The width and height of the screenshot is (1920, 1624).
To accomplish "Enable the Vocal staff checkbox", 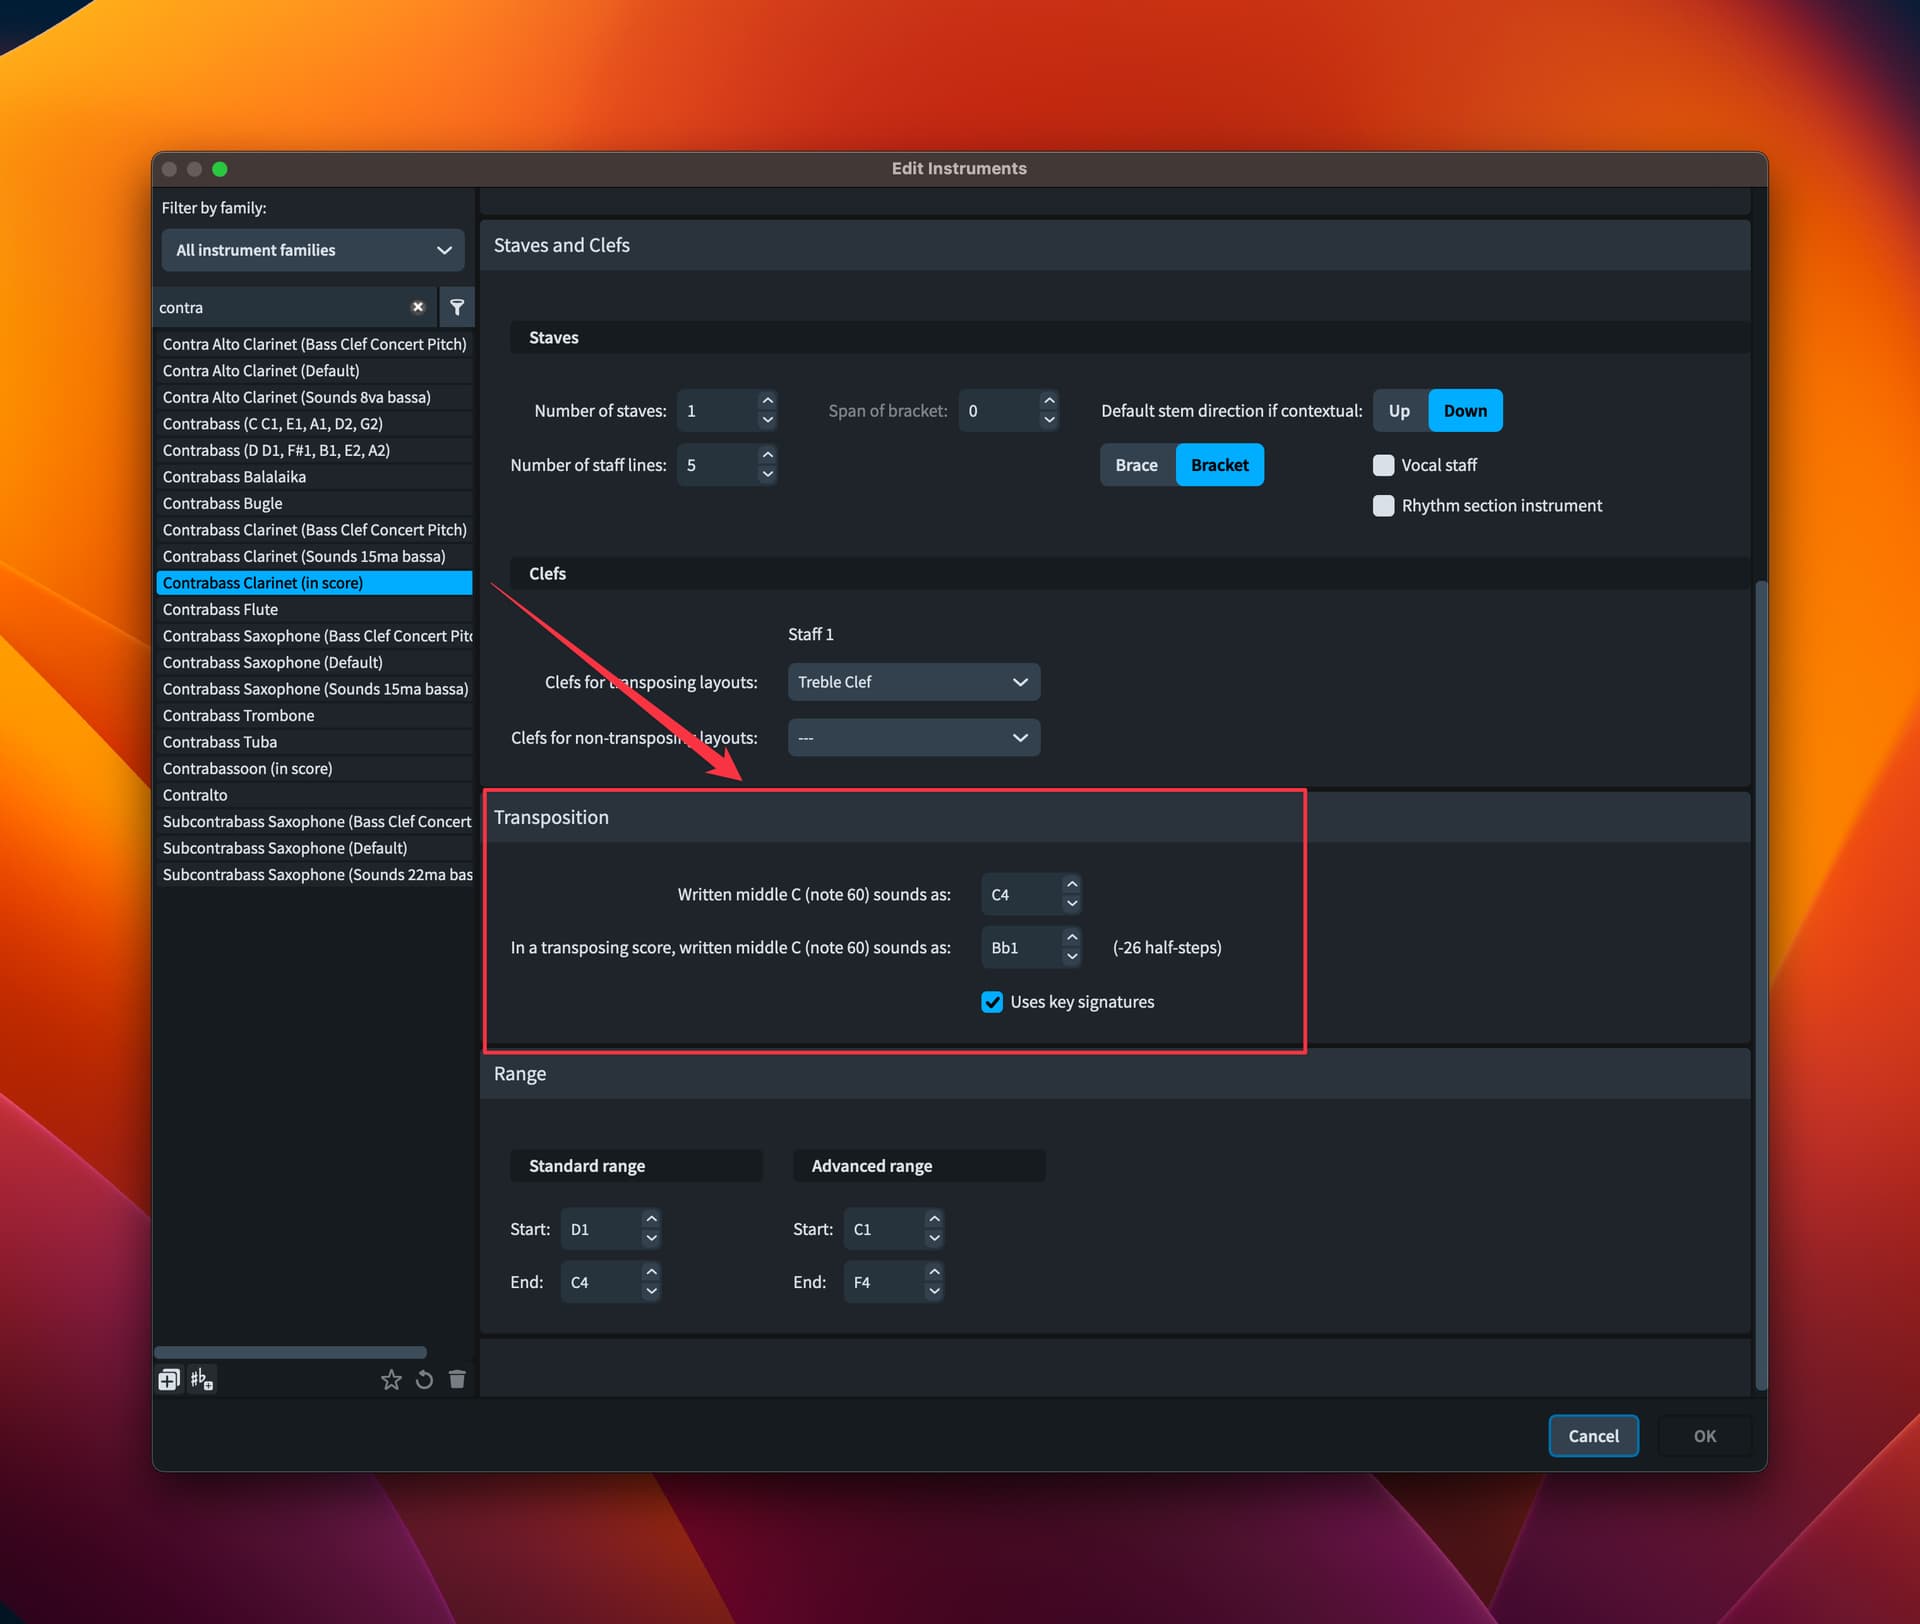I will point(1383,465).
